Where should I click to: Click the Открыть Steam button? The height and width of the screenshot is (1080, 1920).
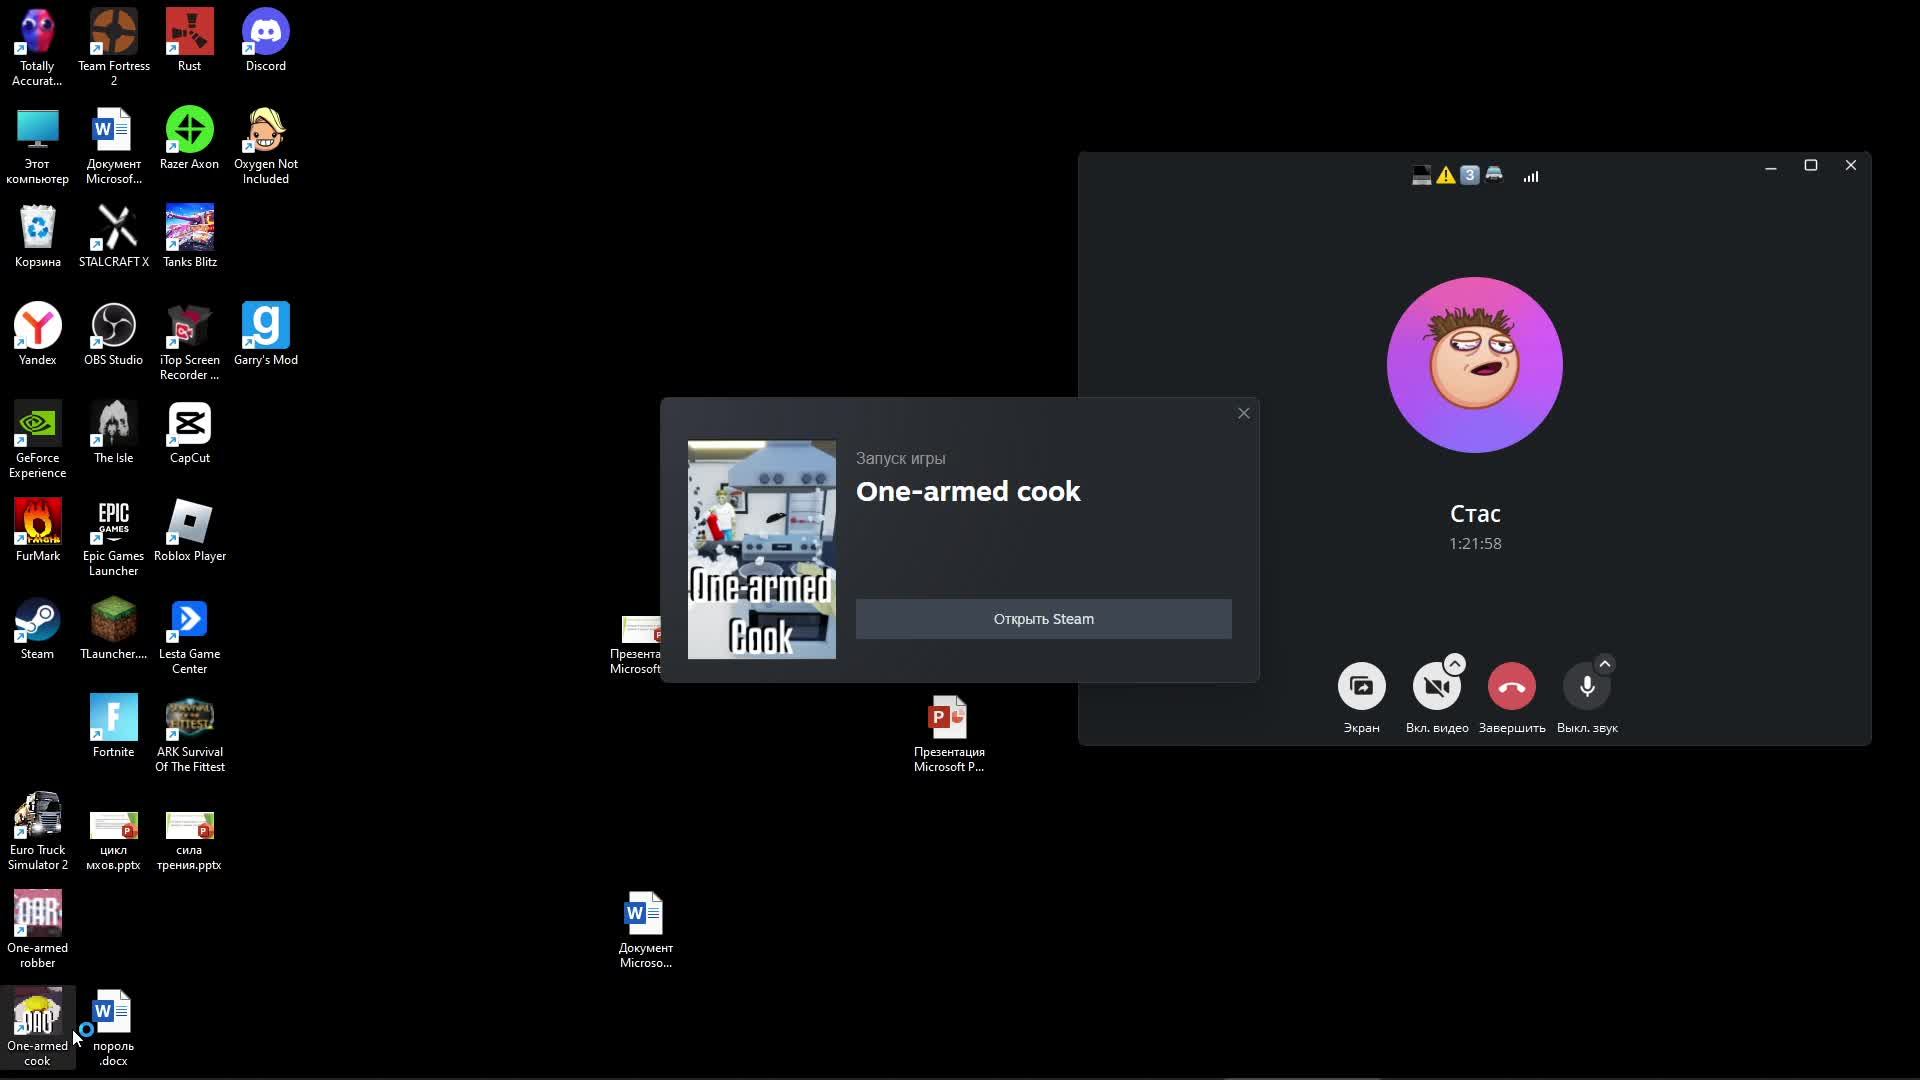1043,619
